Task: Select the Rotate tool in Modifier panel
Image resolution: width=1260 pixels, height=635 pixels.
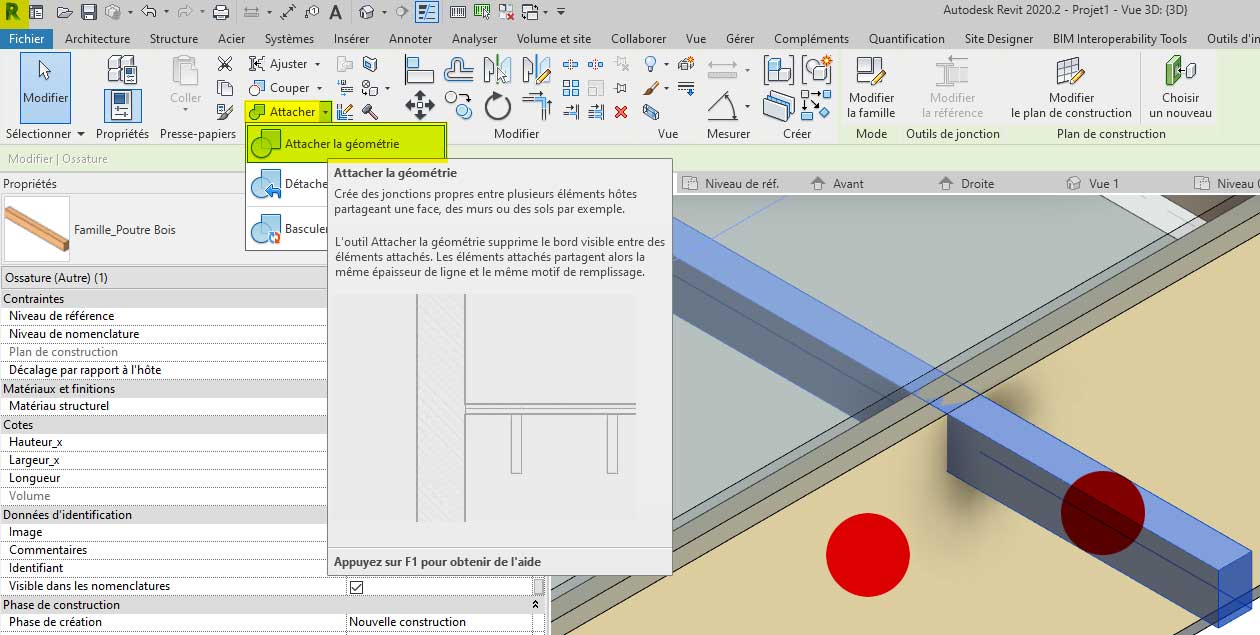Action: pyautogui.click(x=498, y=106)
